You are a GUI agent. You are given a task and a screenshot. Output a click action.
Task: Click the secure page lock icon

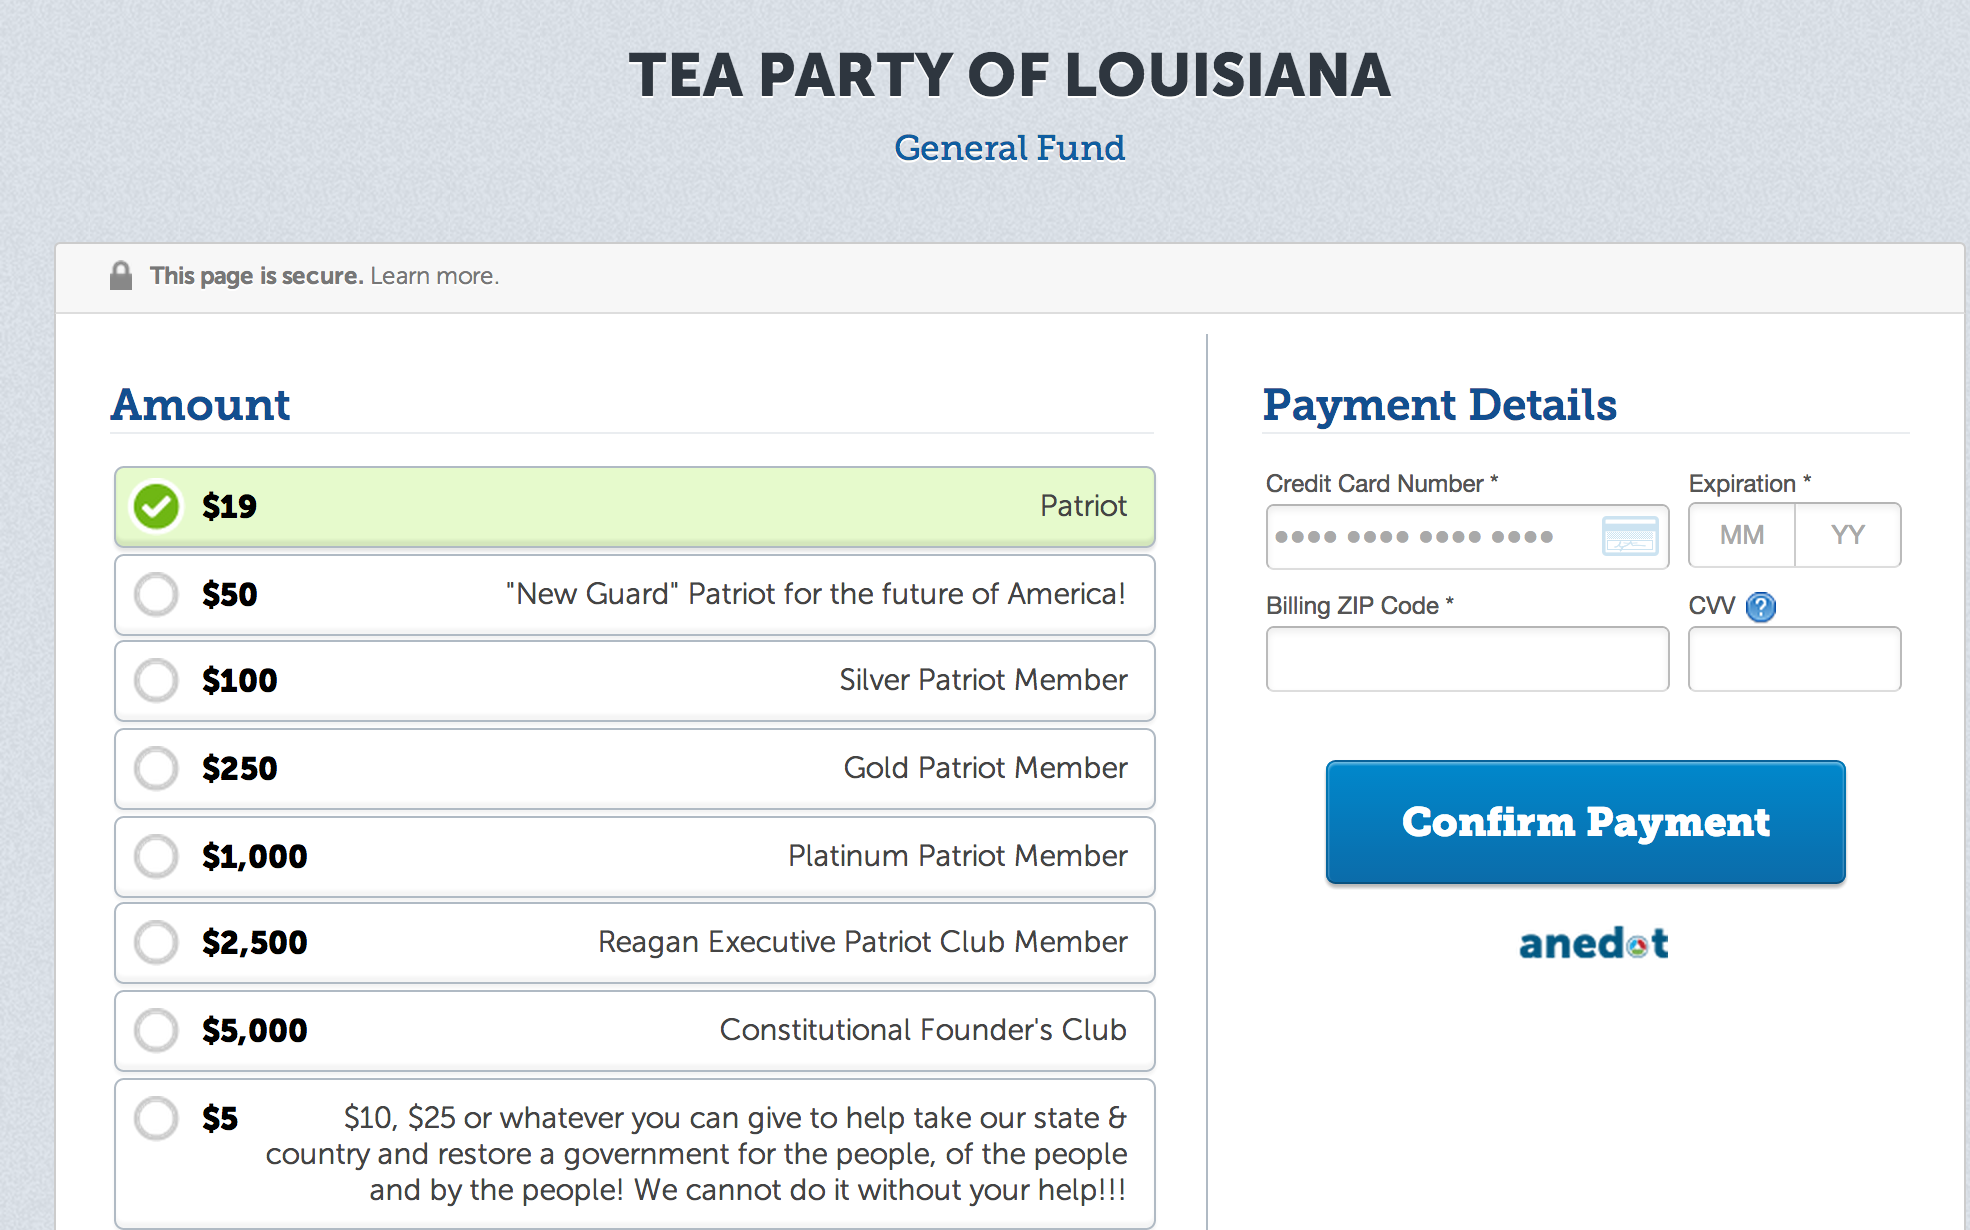(121, 276)
